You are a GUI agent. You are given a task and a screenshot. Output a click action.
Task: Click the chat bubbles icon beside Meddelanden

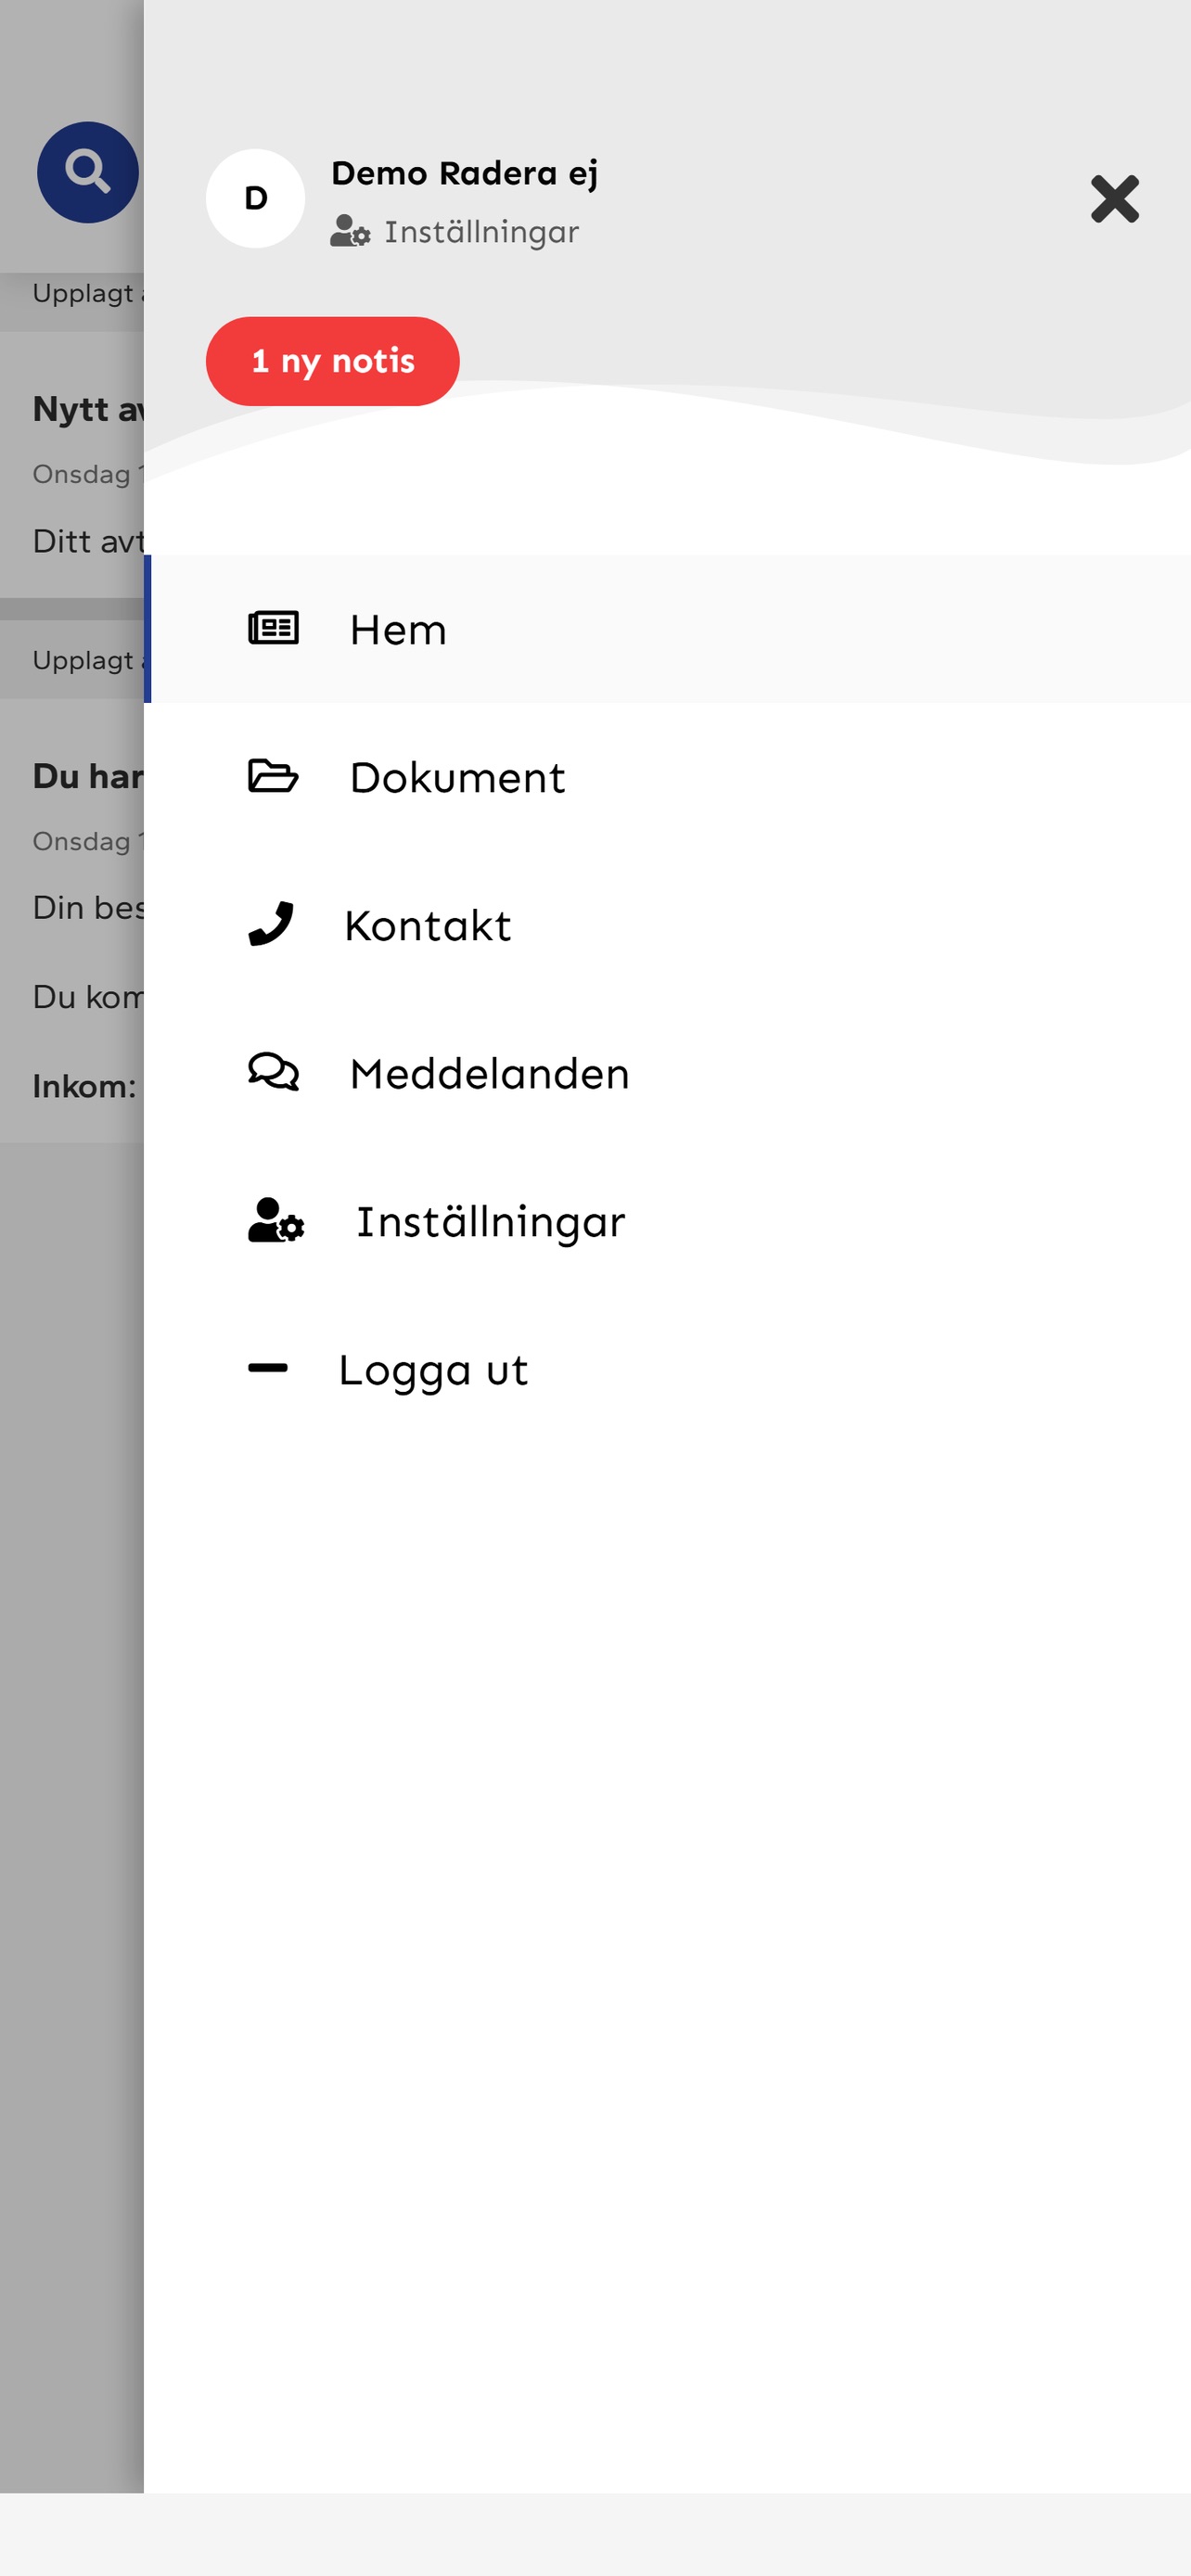[x=273, y=1072]
